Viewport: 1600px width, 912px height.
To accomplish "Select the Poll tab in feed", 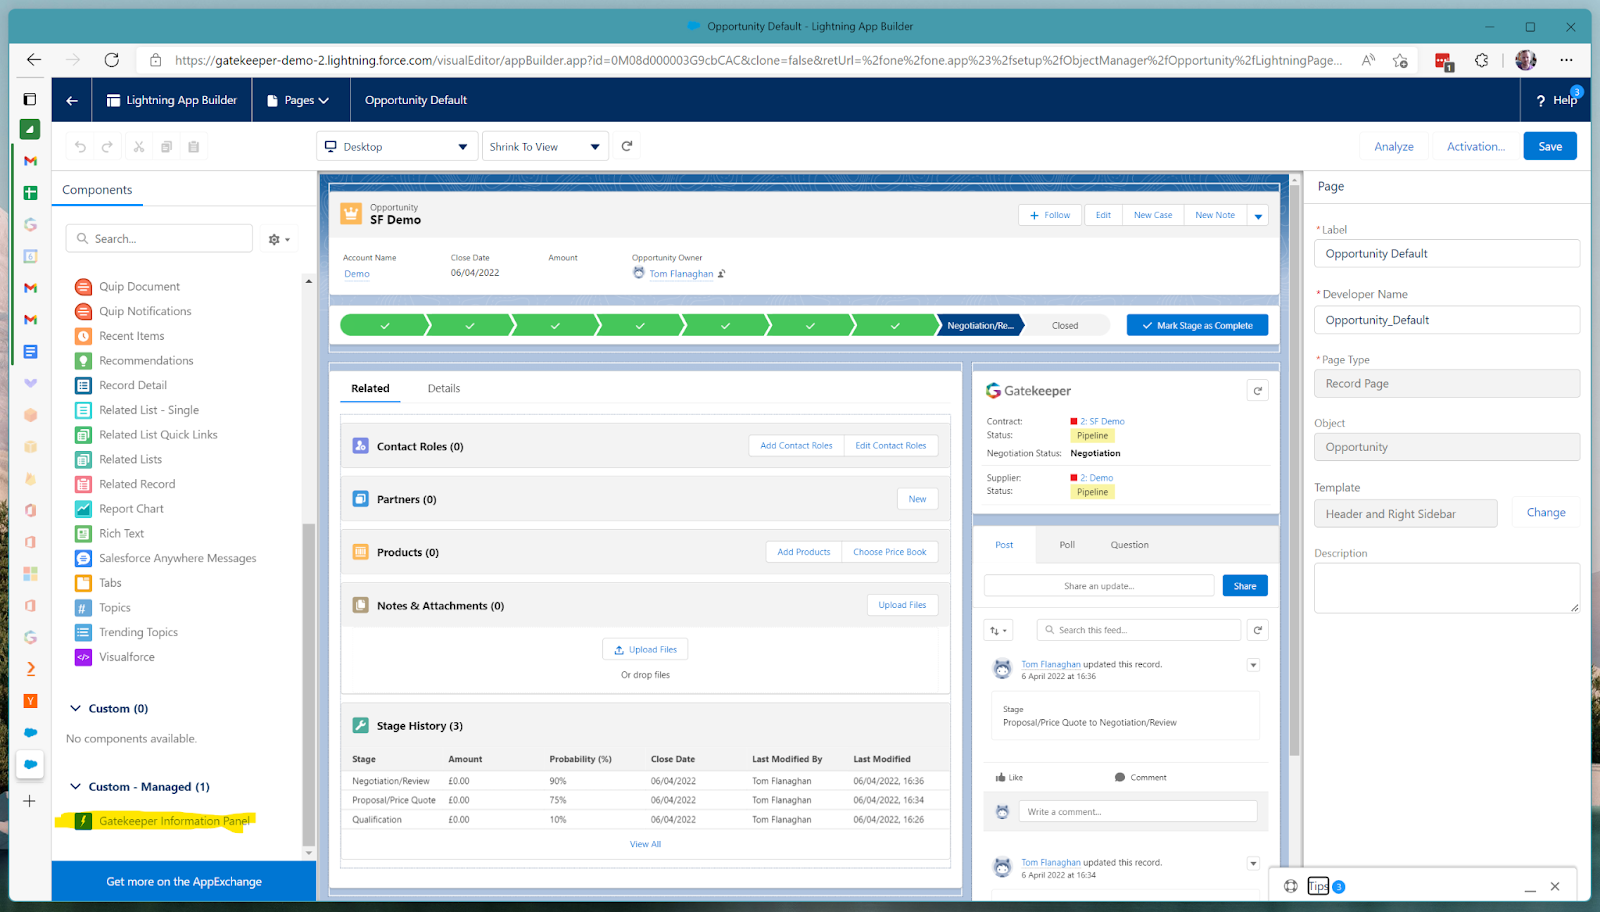I will pyautogui.click(x=1067, y=545).
